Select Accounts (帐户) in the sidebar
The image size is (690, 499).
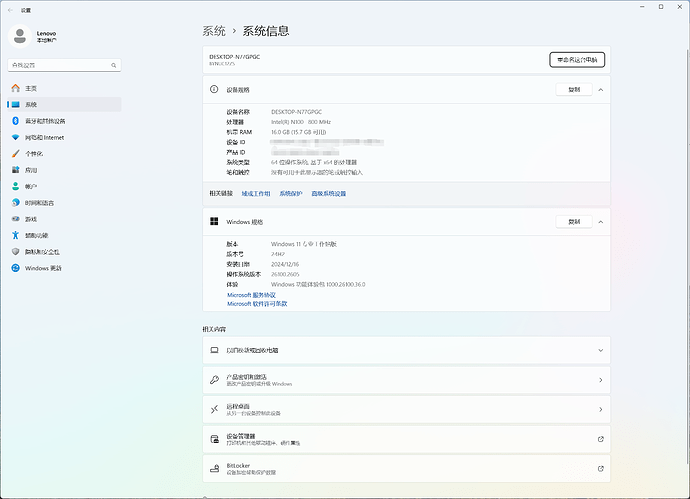pyautogui.click(x=31, y=186)
